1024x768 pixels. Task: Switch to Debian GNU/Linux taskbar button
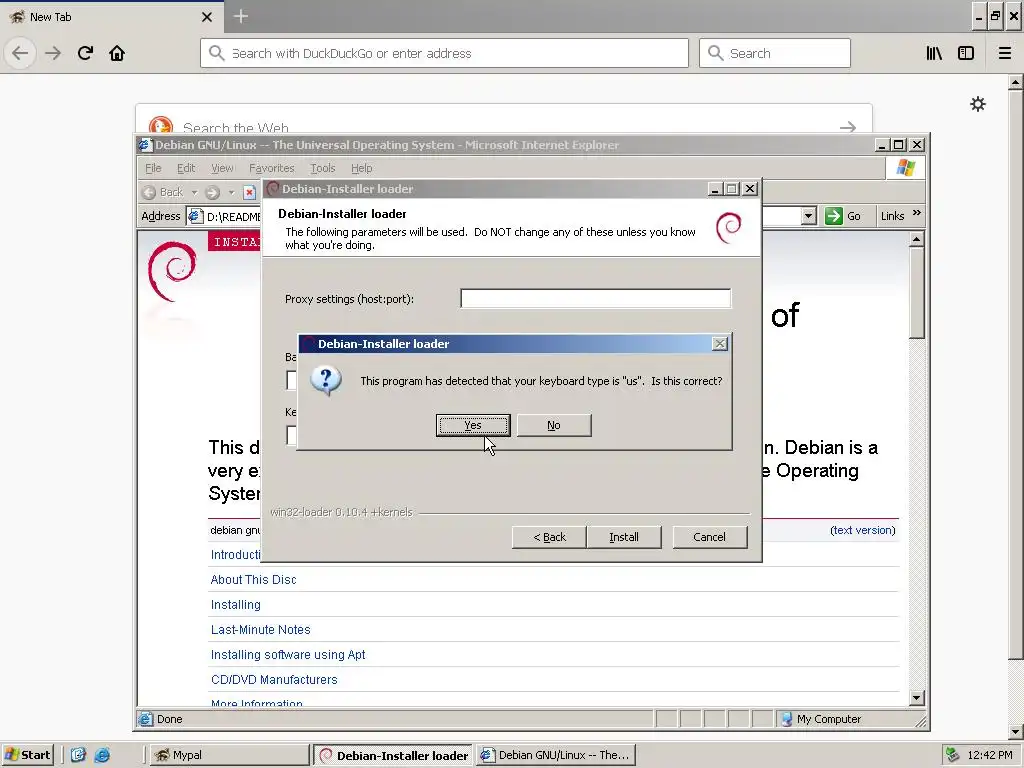coord(555,755)
